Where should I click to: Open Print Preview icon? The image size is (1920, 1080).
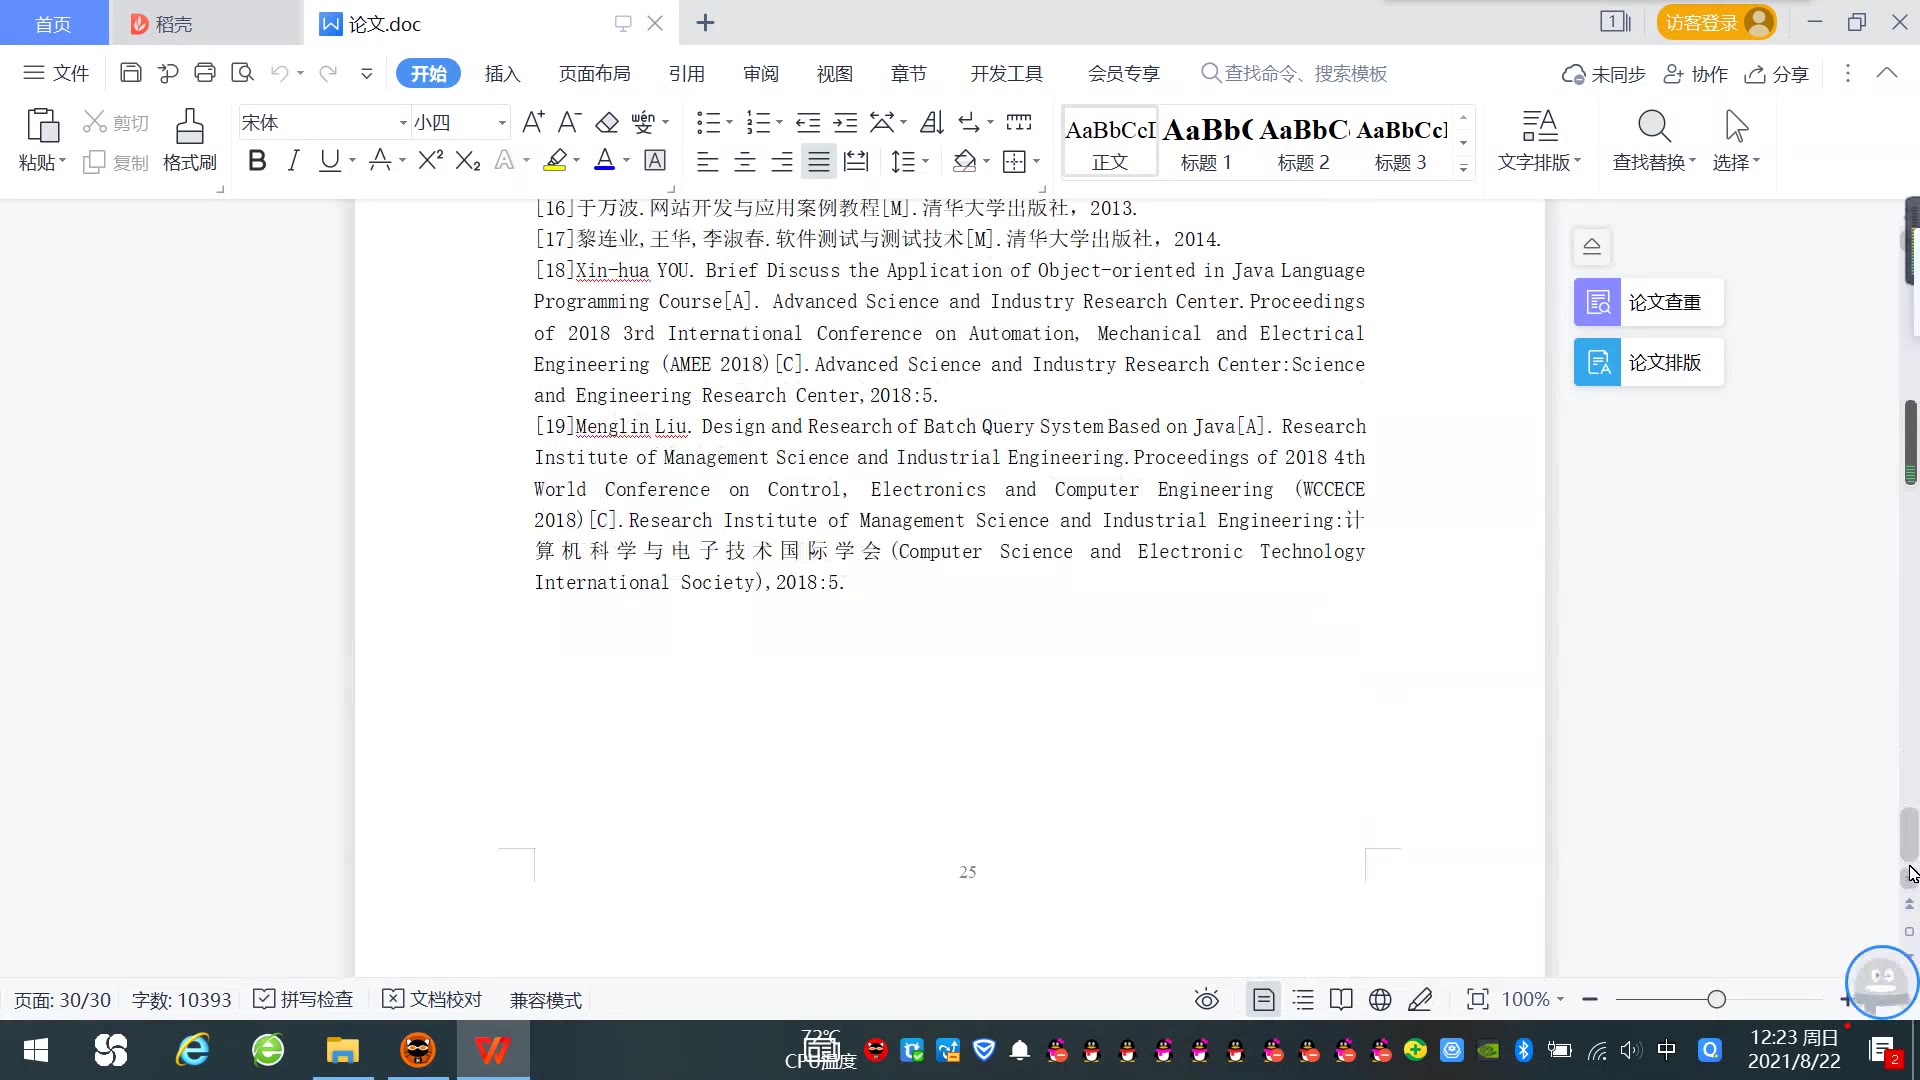coord(242,73)
